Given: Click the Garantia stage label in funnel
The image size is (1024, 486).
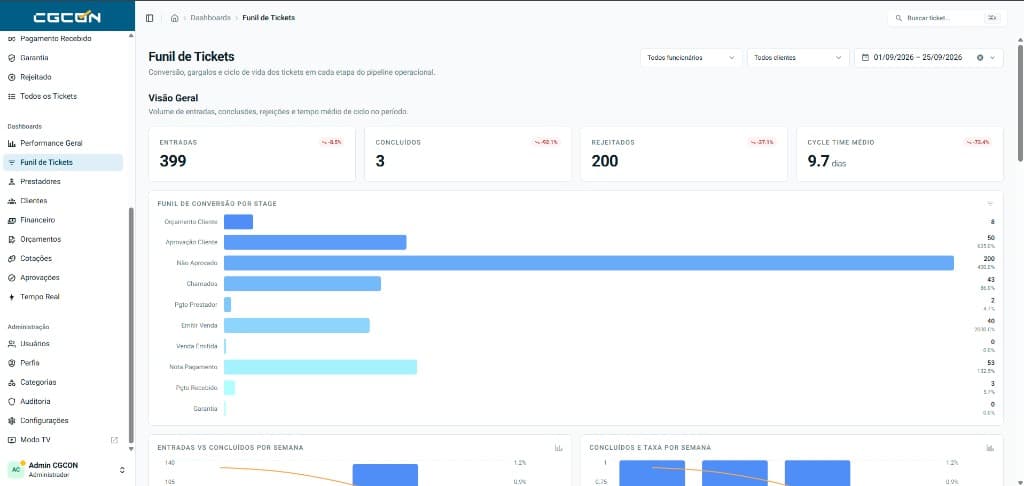Looking at the screenshot, I should (206, 408).
